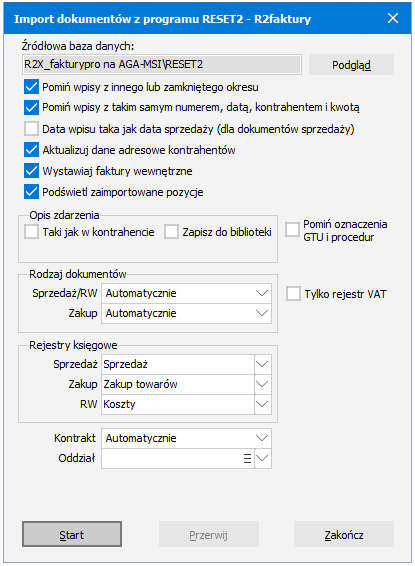Image resolution: width=415 pixels, height=566 pixels.
Task: Uncheck skipping entries with same number, date, contractor
Action: pyautogui.click(x=31, y=107)
